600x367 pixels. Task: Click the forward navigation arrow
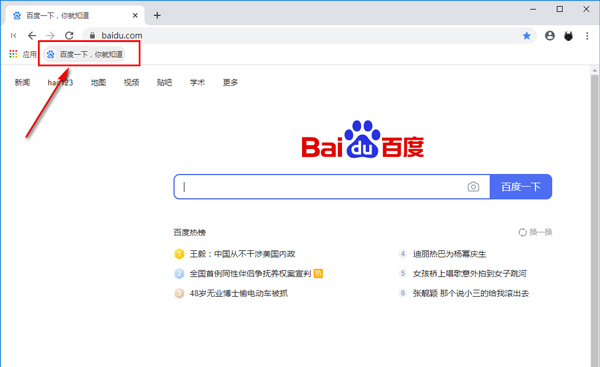click(x=51, y=36)
